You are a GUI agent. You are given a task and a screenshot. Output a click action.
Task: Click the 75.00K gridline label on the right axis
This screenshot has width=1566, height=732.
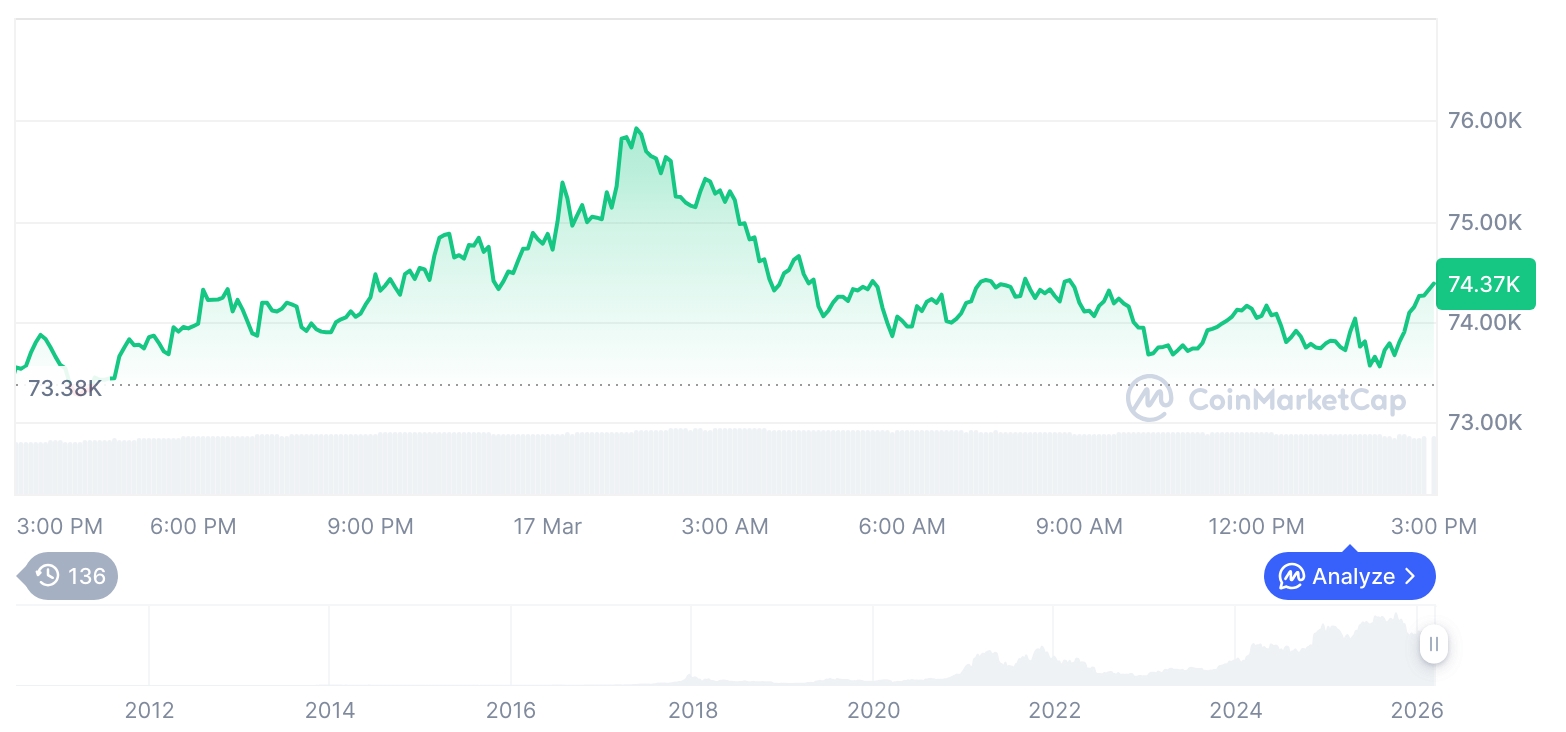tap(1484, 222)
